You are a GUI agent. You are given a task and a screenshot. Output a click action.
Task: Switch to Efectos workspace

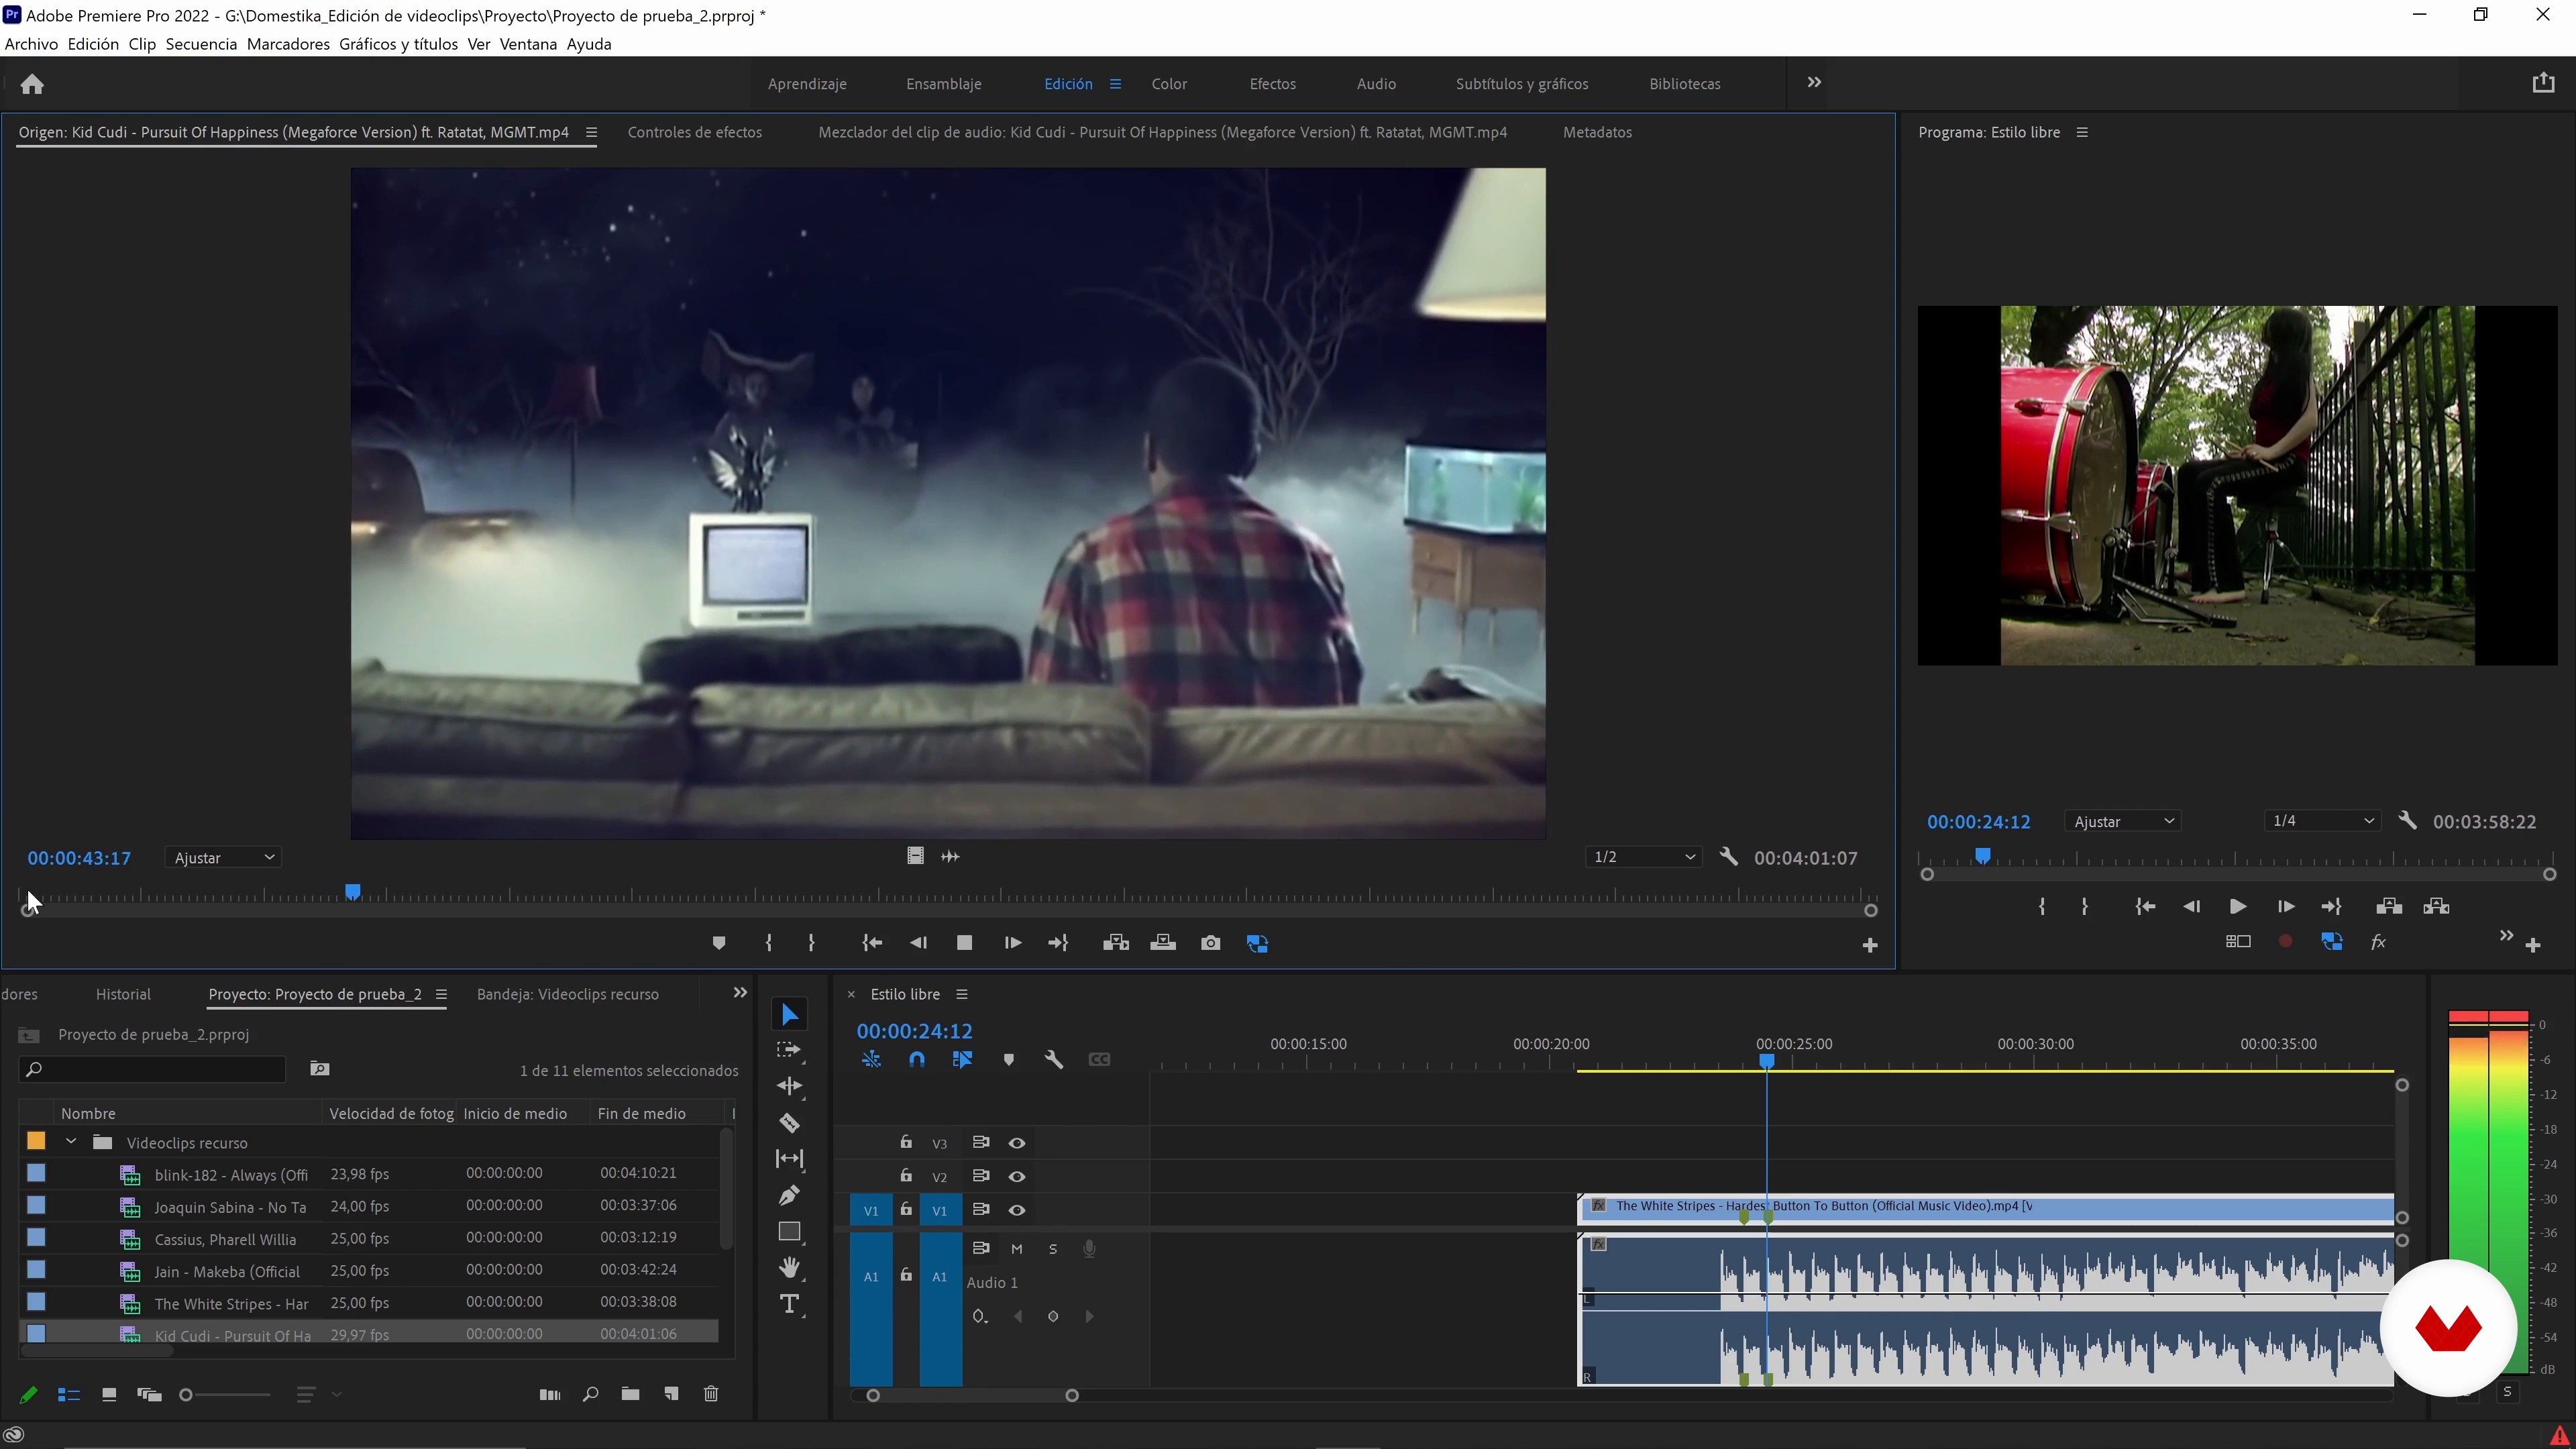[x=1272, y=84]
